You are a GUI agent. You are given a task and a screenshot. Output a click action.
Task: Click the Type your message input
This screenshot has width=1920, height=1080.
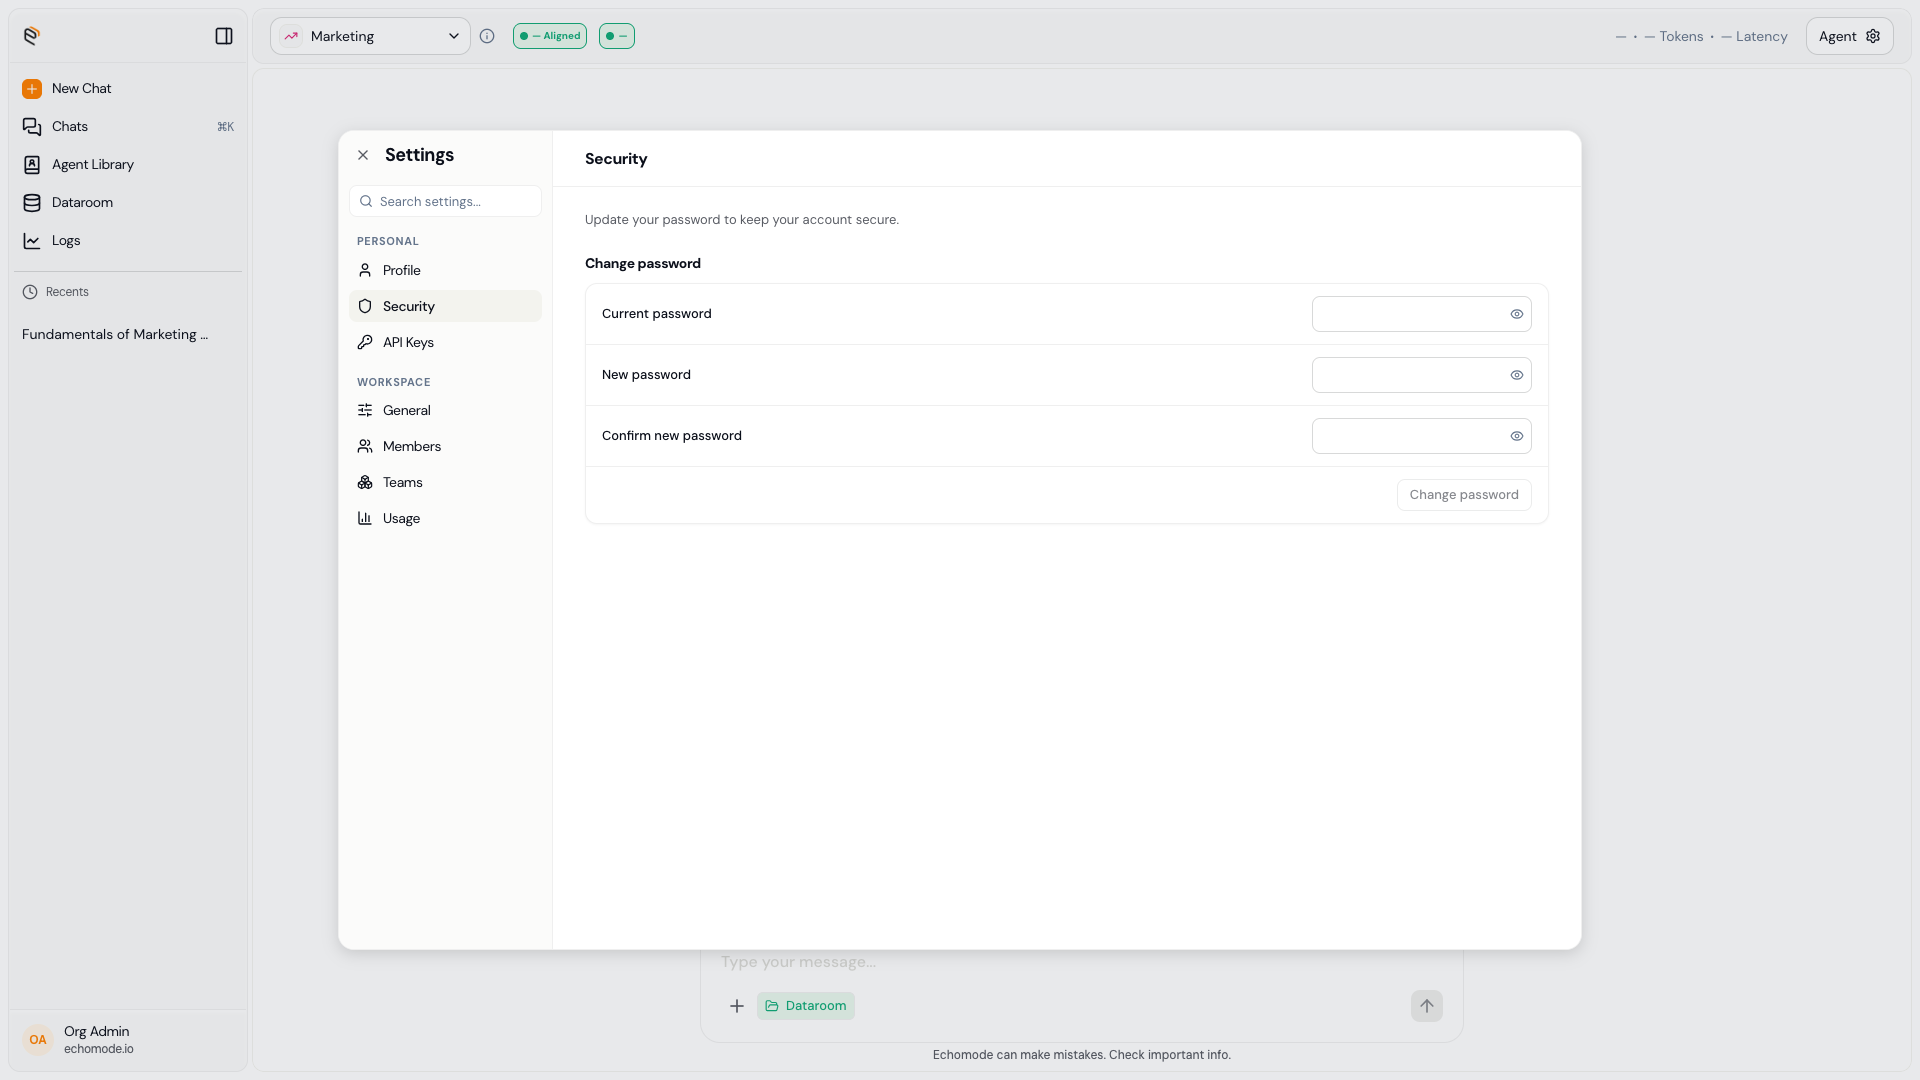pos(1080,962)
